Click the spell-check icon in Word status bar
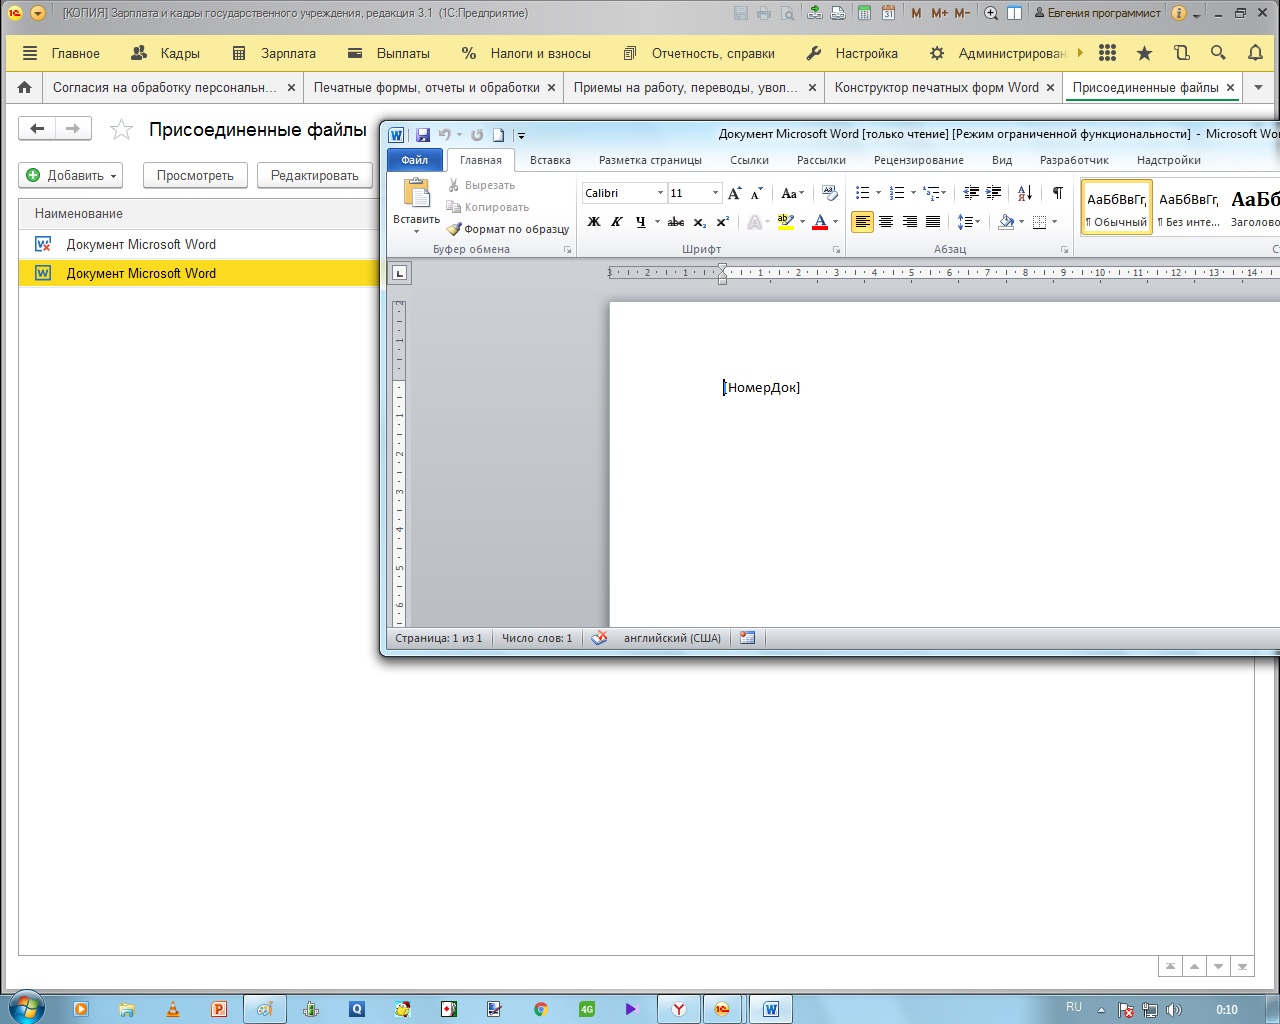 pyautogui.click(x=599, y=638)
